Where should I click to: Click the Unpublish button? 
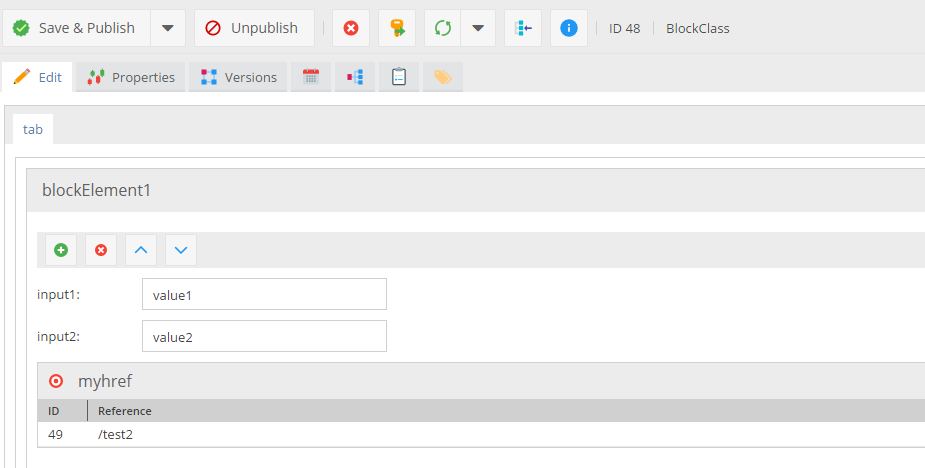coord(253,28)
